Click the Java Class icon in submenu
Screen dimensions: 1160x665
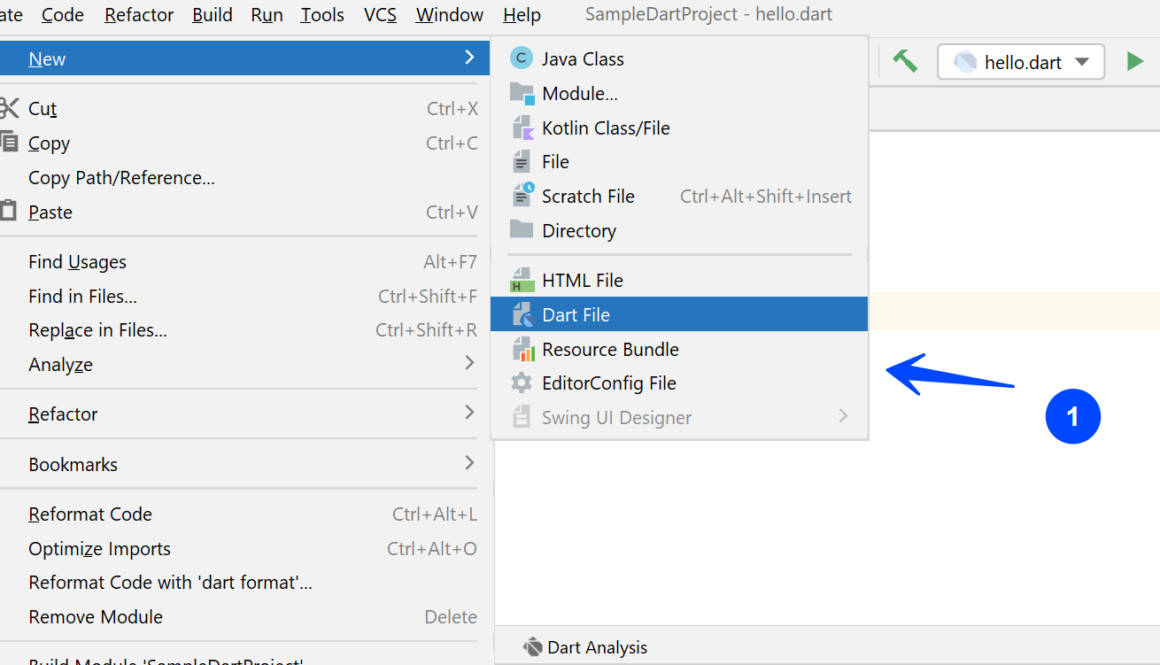pos(521,59)
